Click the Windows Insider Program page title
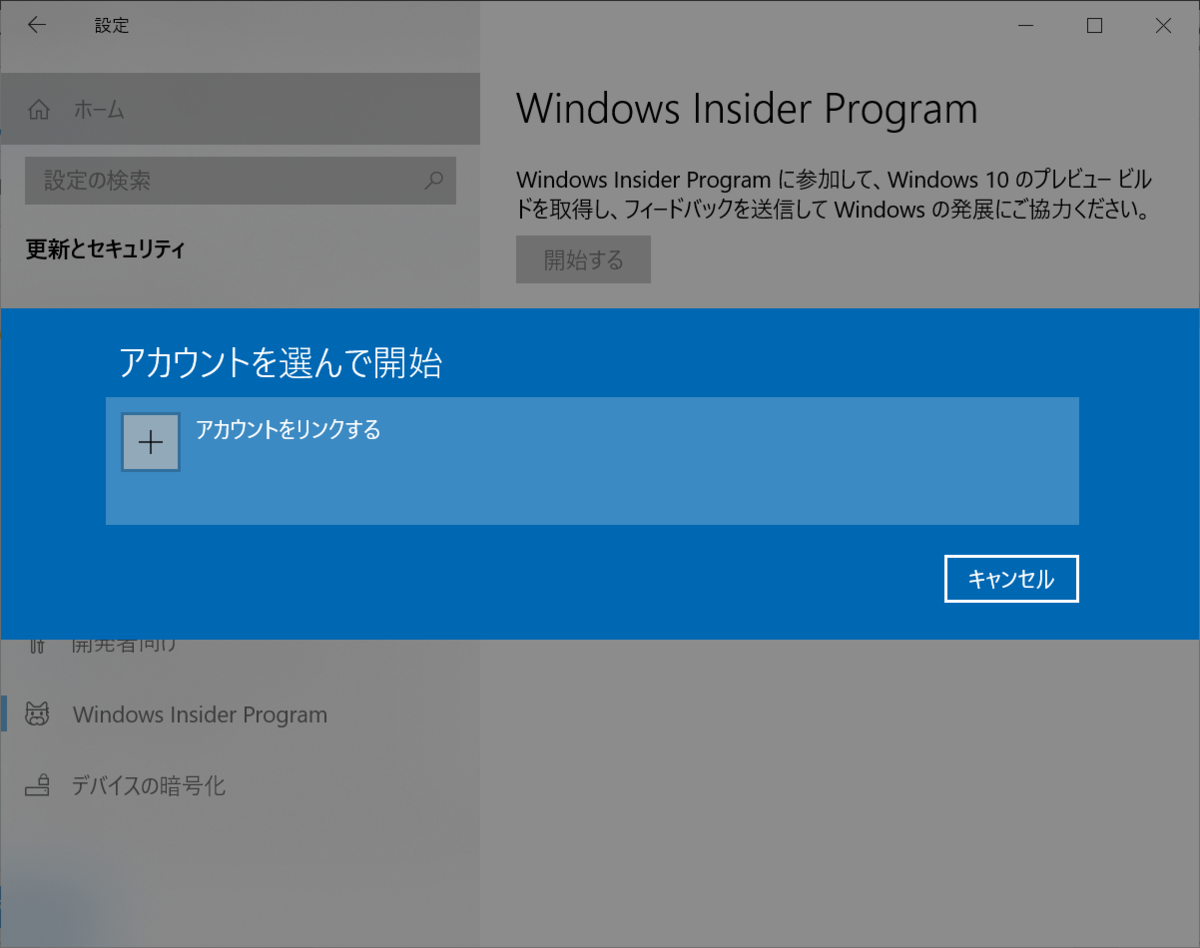1200x948 pixels. pyautogui.click(x=747, y=108)
